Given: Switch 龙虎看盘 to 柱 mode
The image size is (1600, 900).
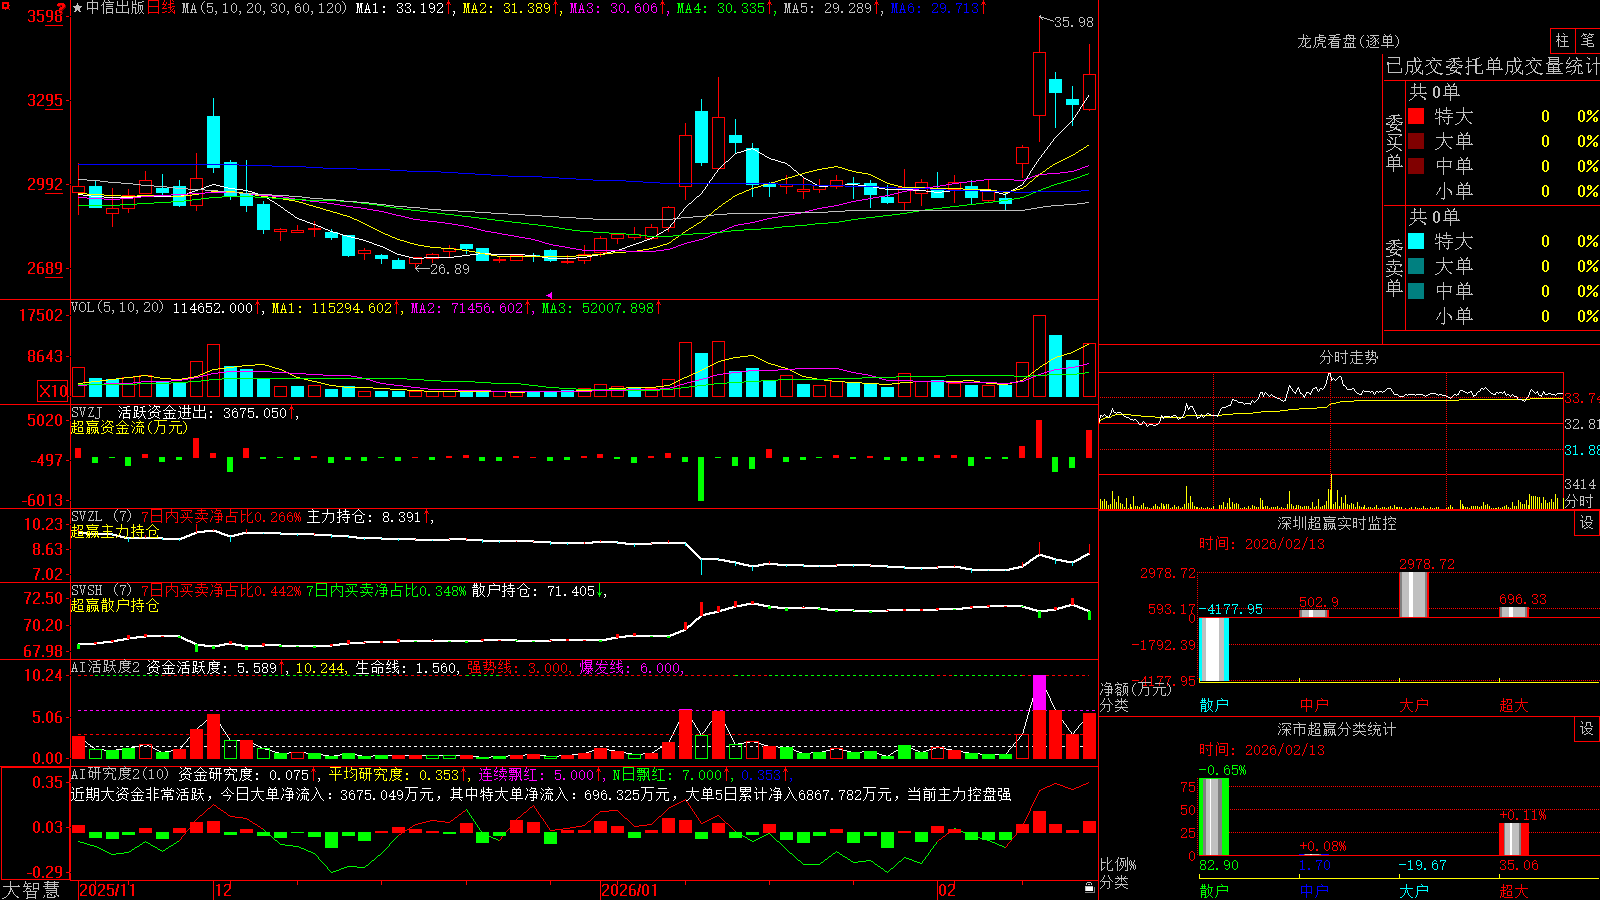Looking at the screenshot, I should coord(1562,40).
